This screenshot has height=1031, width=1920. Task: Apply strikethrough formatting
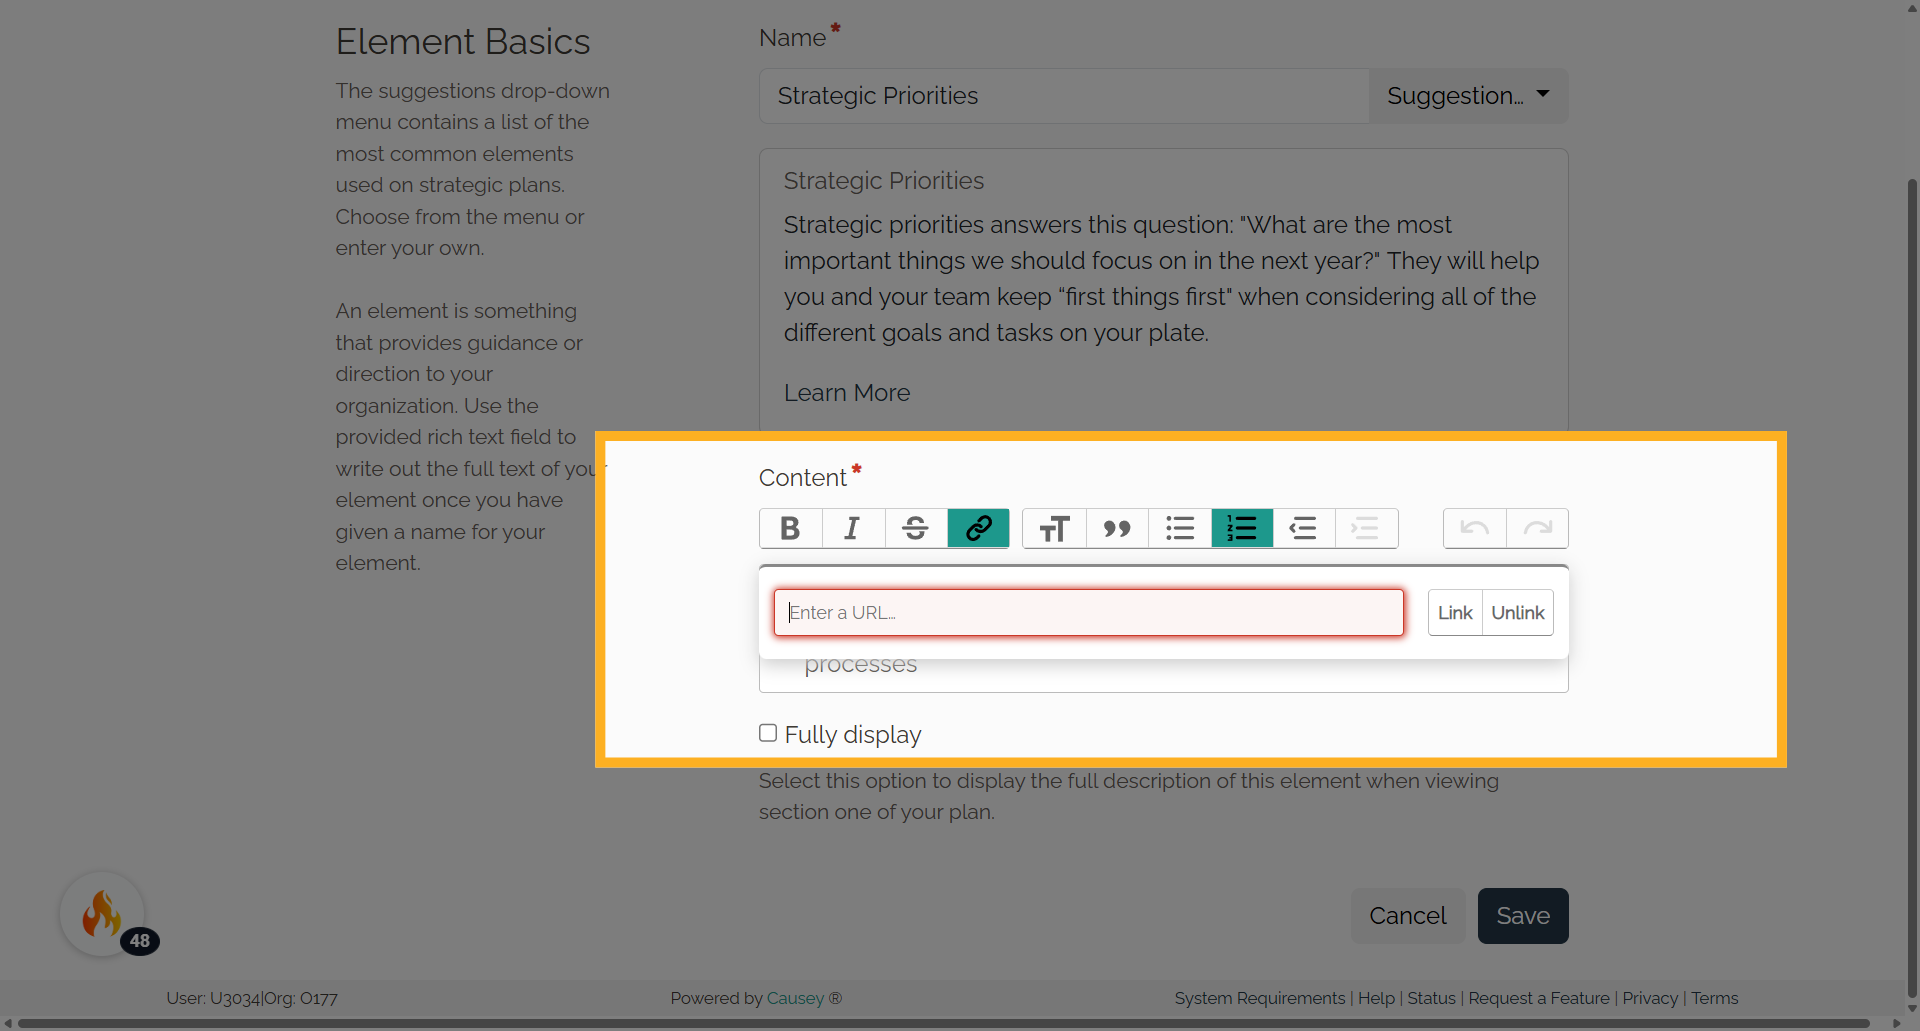click(x=915, y=528)
